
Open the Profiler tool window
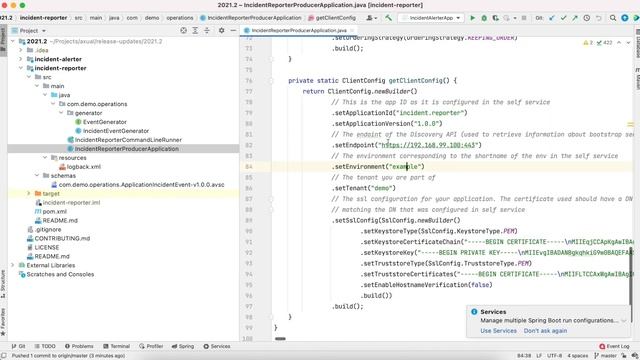[x=151, y=346]
